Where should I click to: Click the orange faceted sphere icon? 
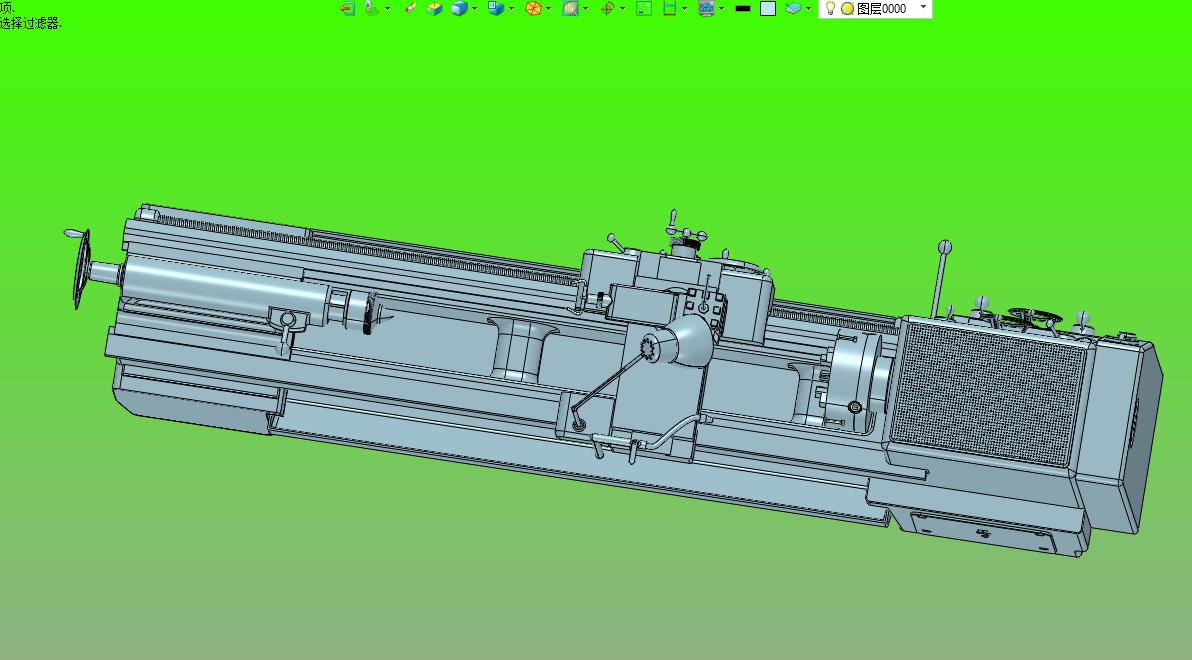(x=533, y=8)
